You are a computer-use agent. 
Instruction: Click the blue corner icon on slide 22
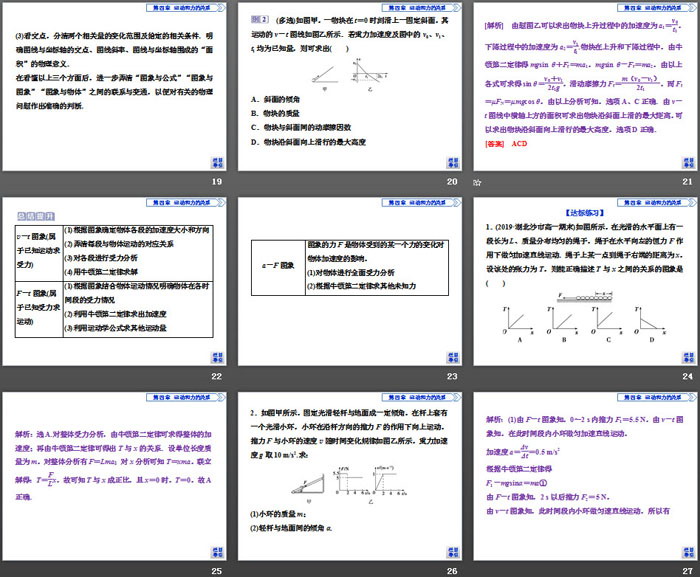point(217,357)
